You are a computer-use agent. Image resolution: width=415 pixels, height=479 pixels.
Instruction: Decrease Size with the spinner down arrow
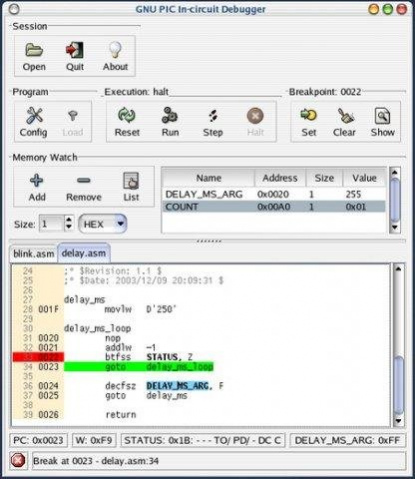point(69,227)
